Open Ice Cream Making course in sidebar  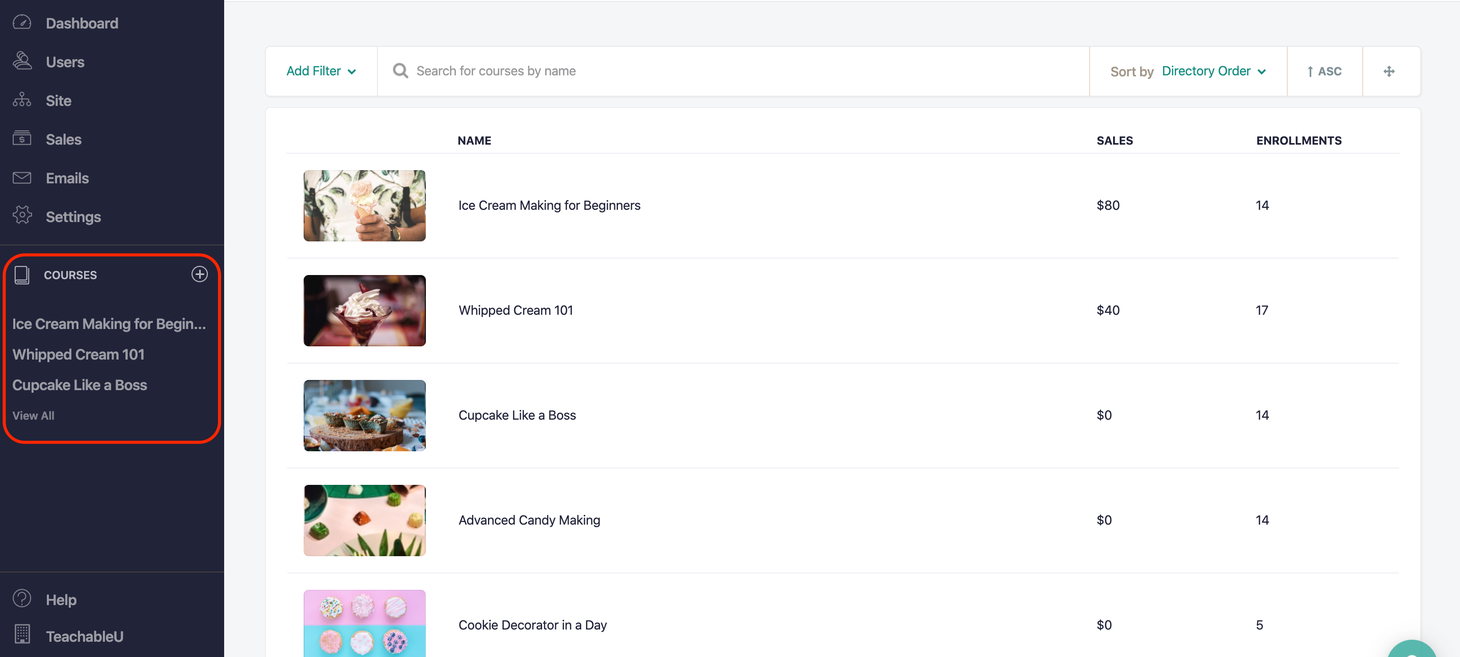pos(109,324)
